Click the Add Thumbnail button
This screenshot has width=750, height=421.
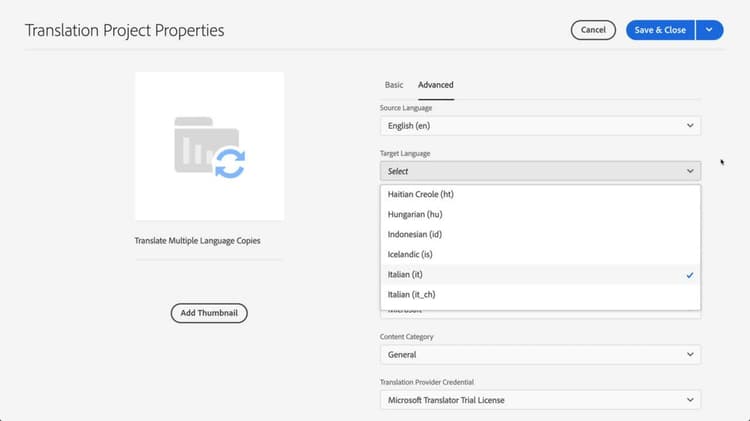point(208,313)
